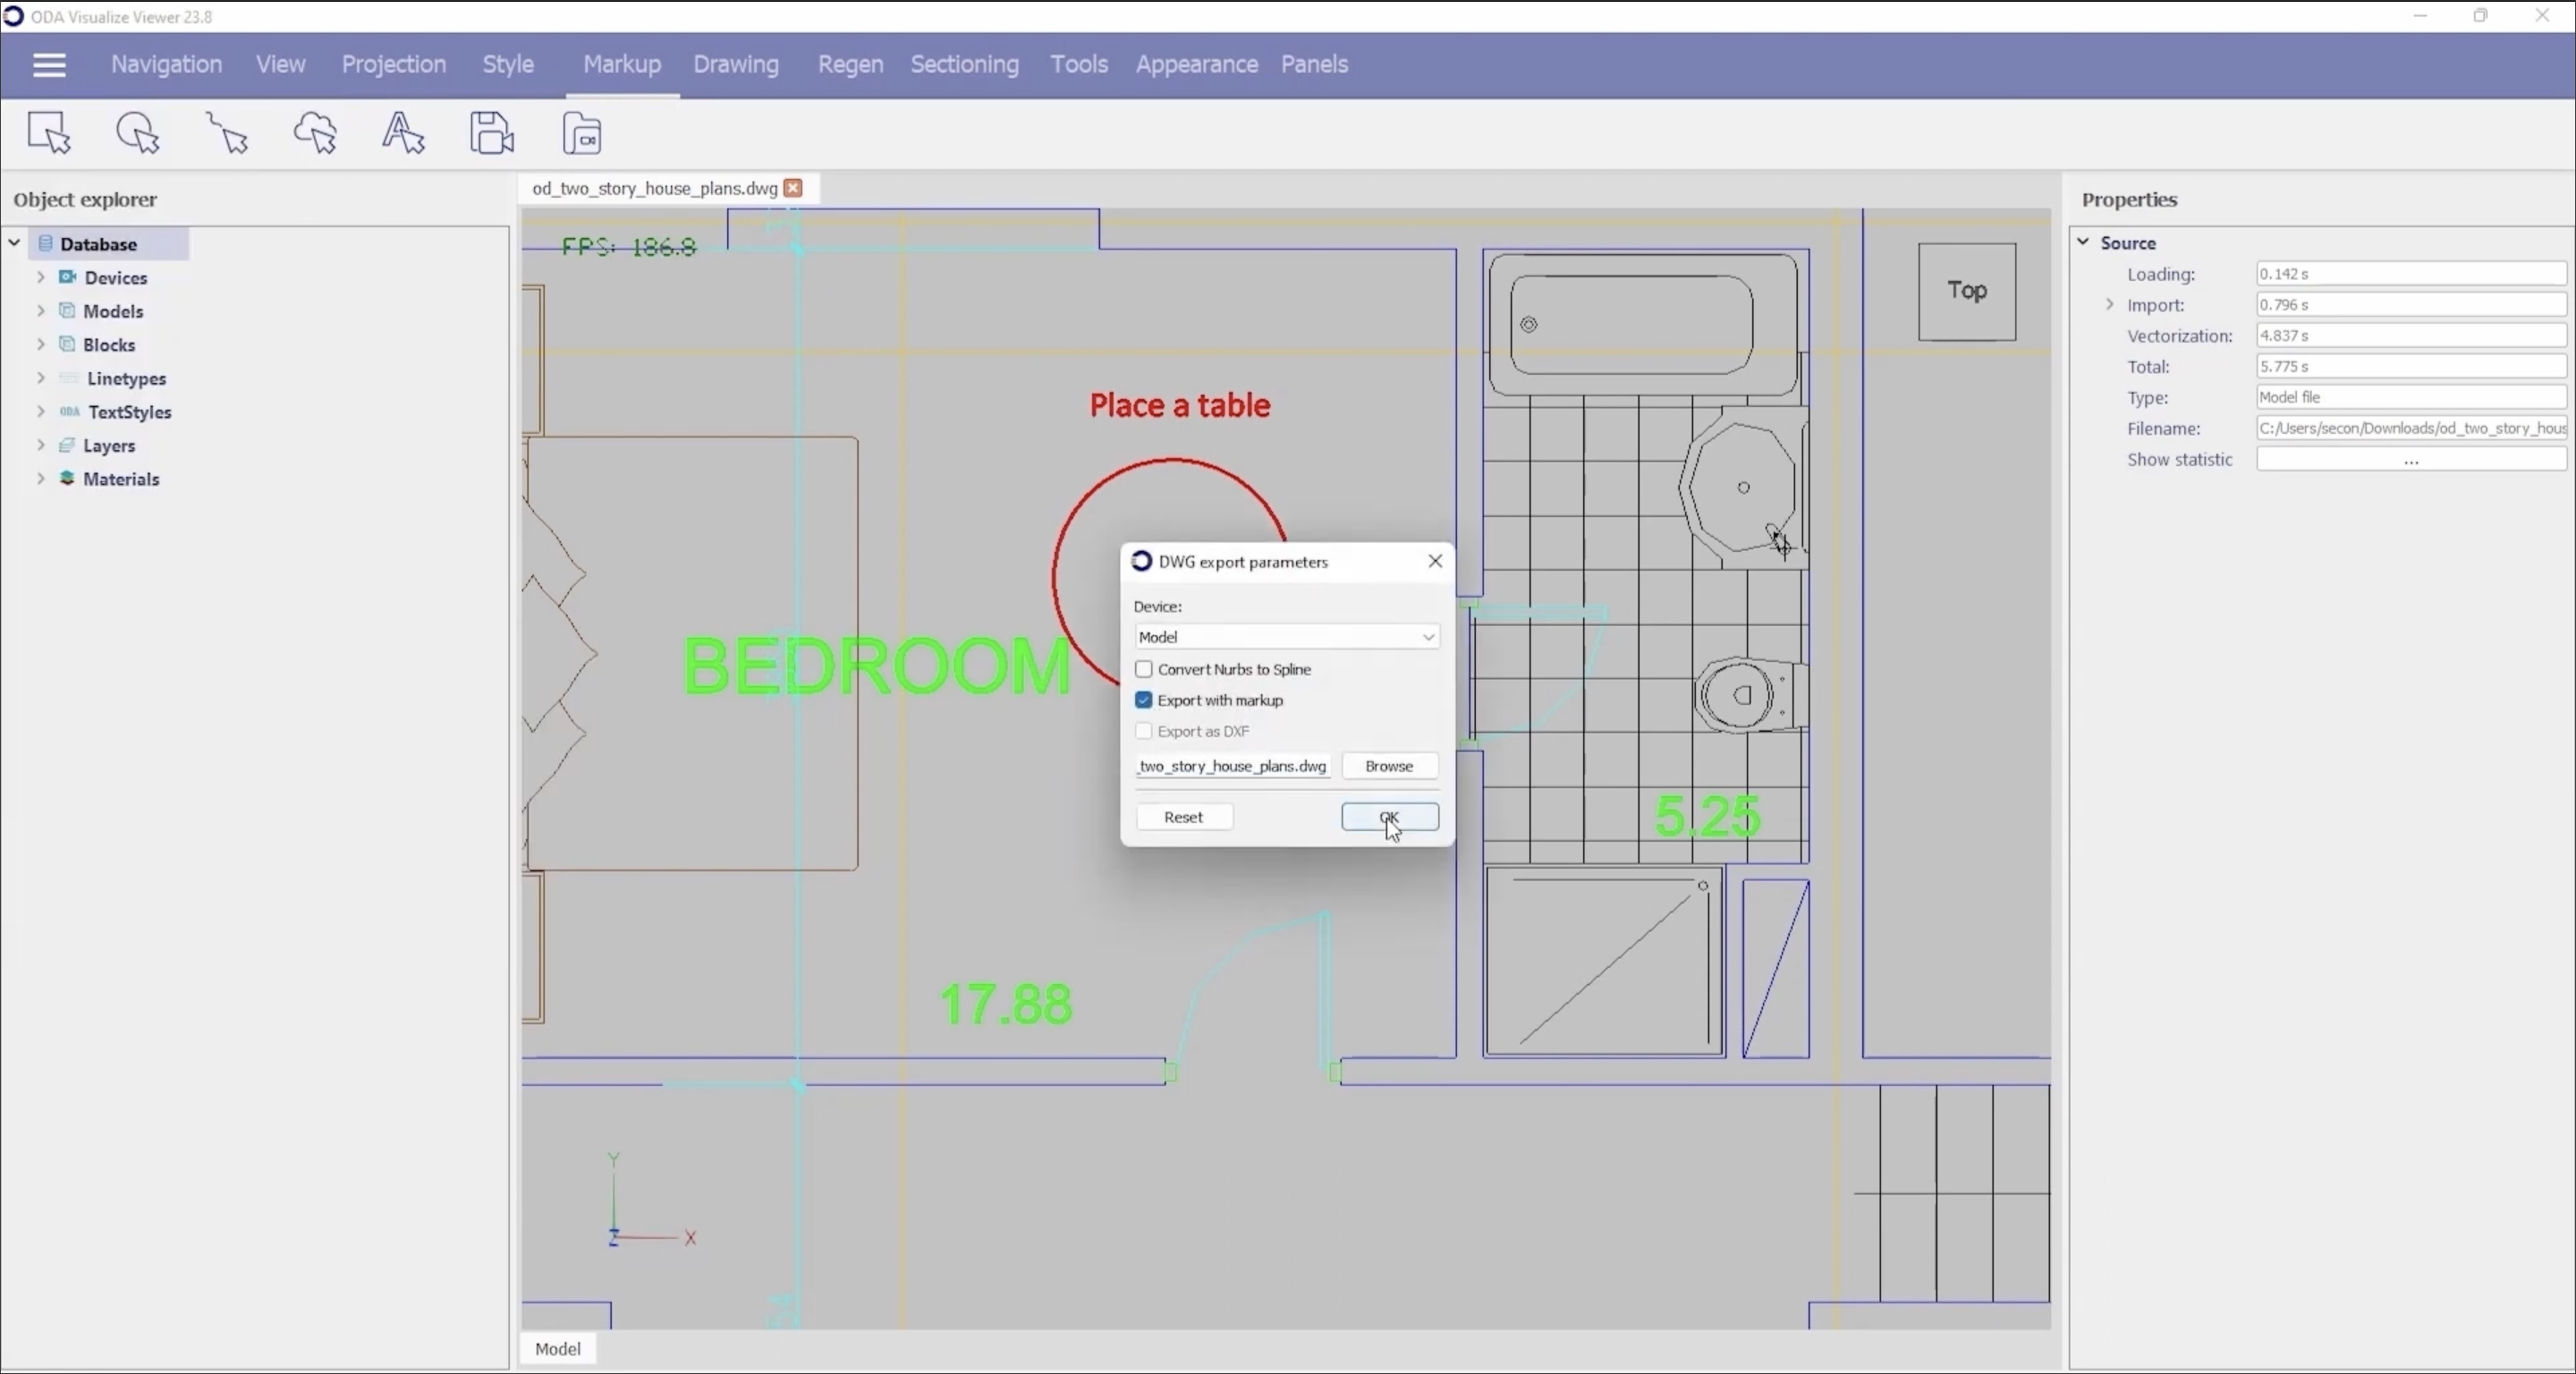The image size is (2576, 1374).
Task: Click the Markup tab
Action: click(622, 64)
